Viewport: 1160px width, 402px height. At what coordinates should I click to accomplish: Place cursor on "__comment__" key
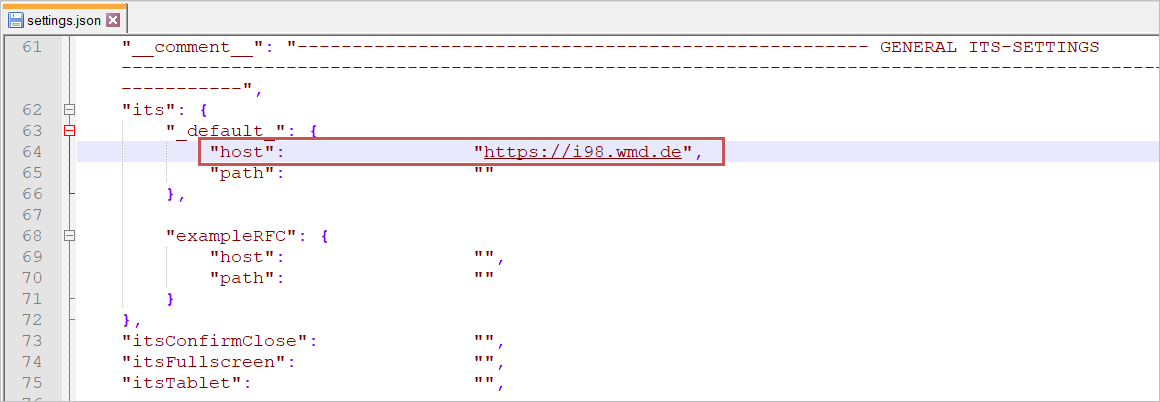point(198,47)
